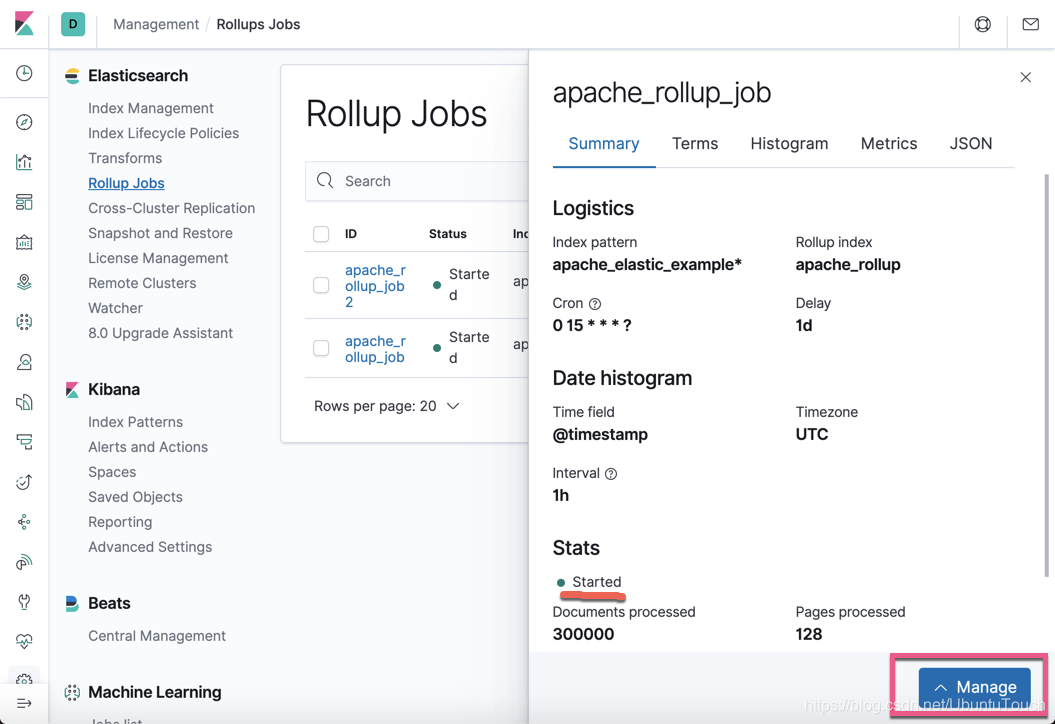
Task: Switch to the Histogram tab
Action: coord(789,144)
